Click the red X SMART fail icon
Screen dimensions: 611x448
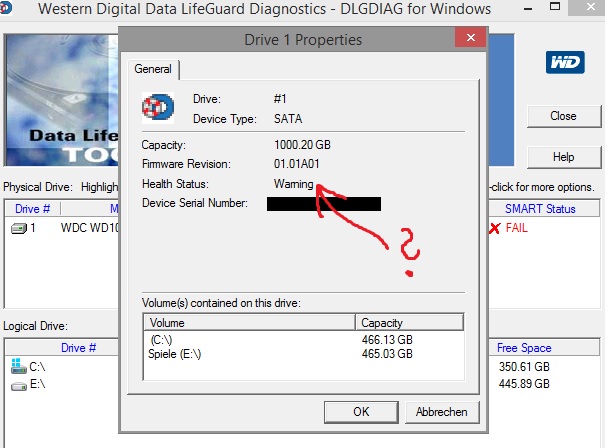pos(494,228)
